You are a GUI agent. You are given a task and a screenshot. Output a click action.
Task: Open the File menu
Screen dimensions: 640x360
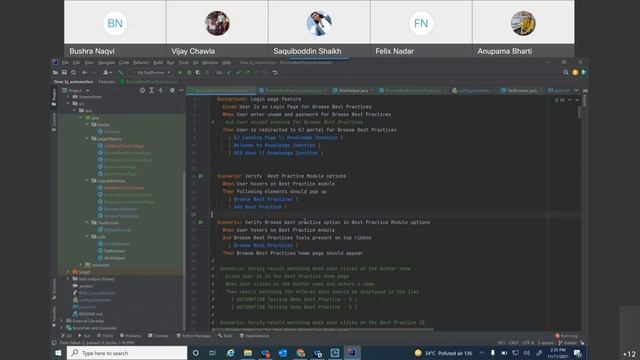click(x=65, y=62)
